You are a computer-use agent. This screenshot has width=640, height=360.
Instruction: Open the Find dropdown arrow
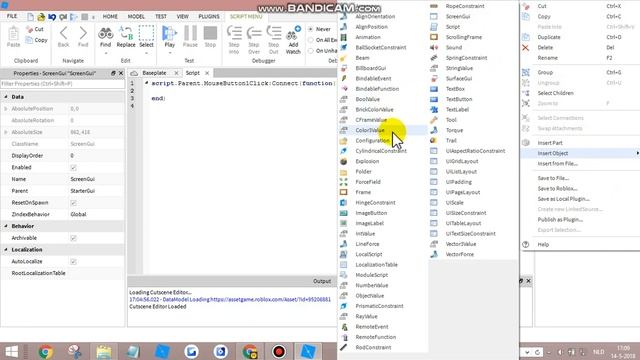click(105, 53)
